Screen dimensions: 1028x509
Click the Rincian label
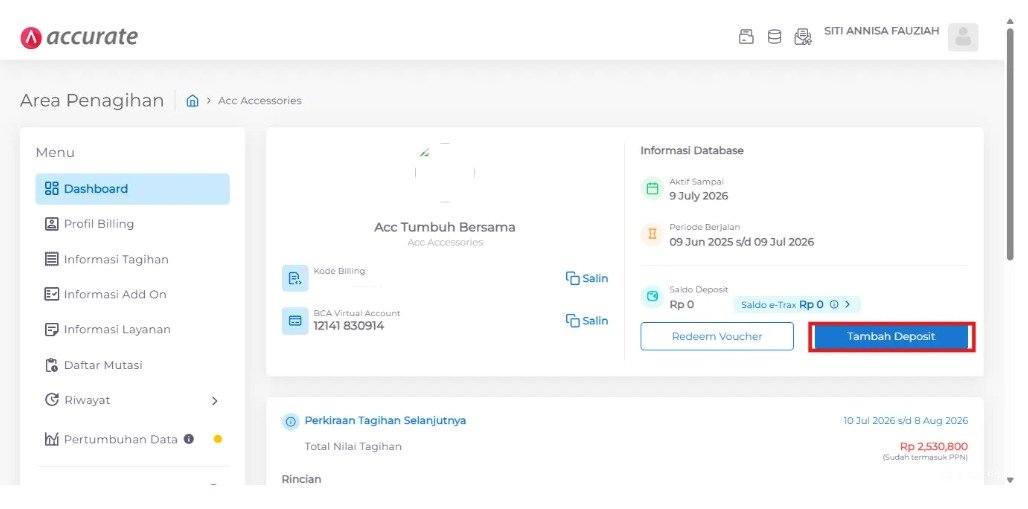302,479
